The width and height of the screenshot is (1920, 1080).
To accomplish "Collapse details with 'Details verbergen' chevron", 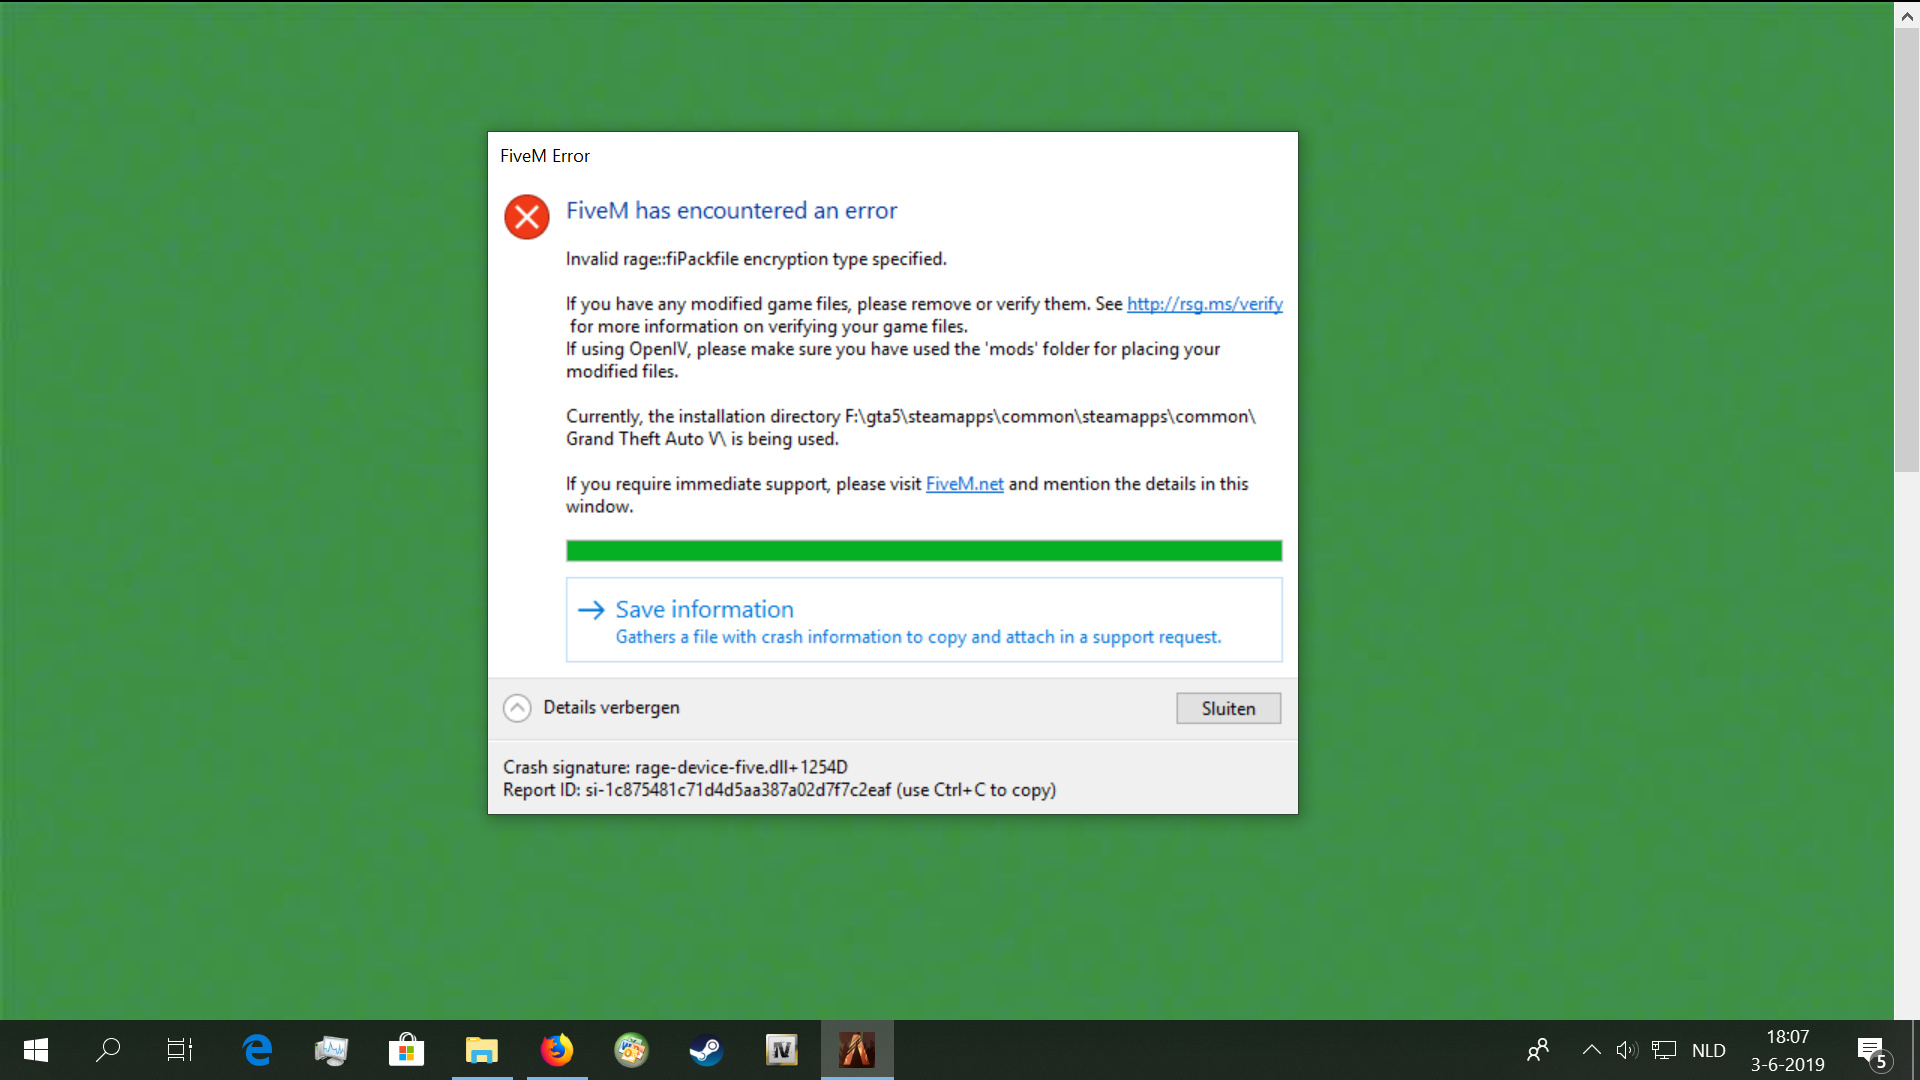I will click(x=517, y=708).
